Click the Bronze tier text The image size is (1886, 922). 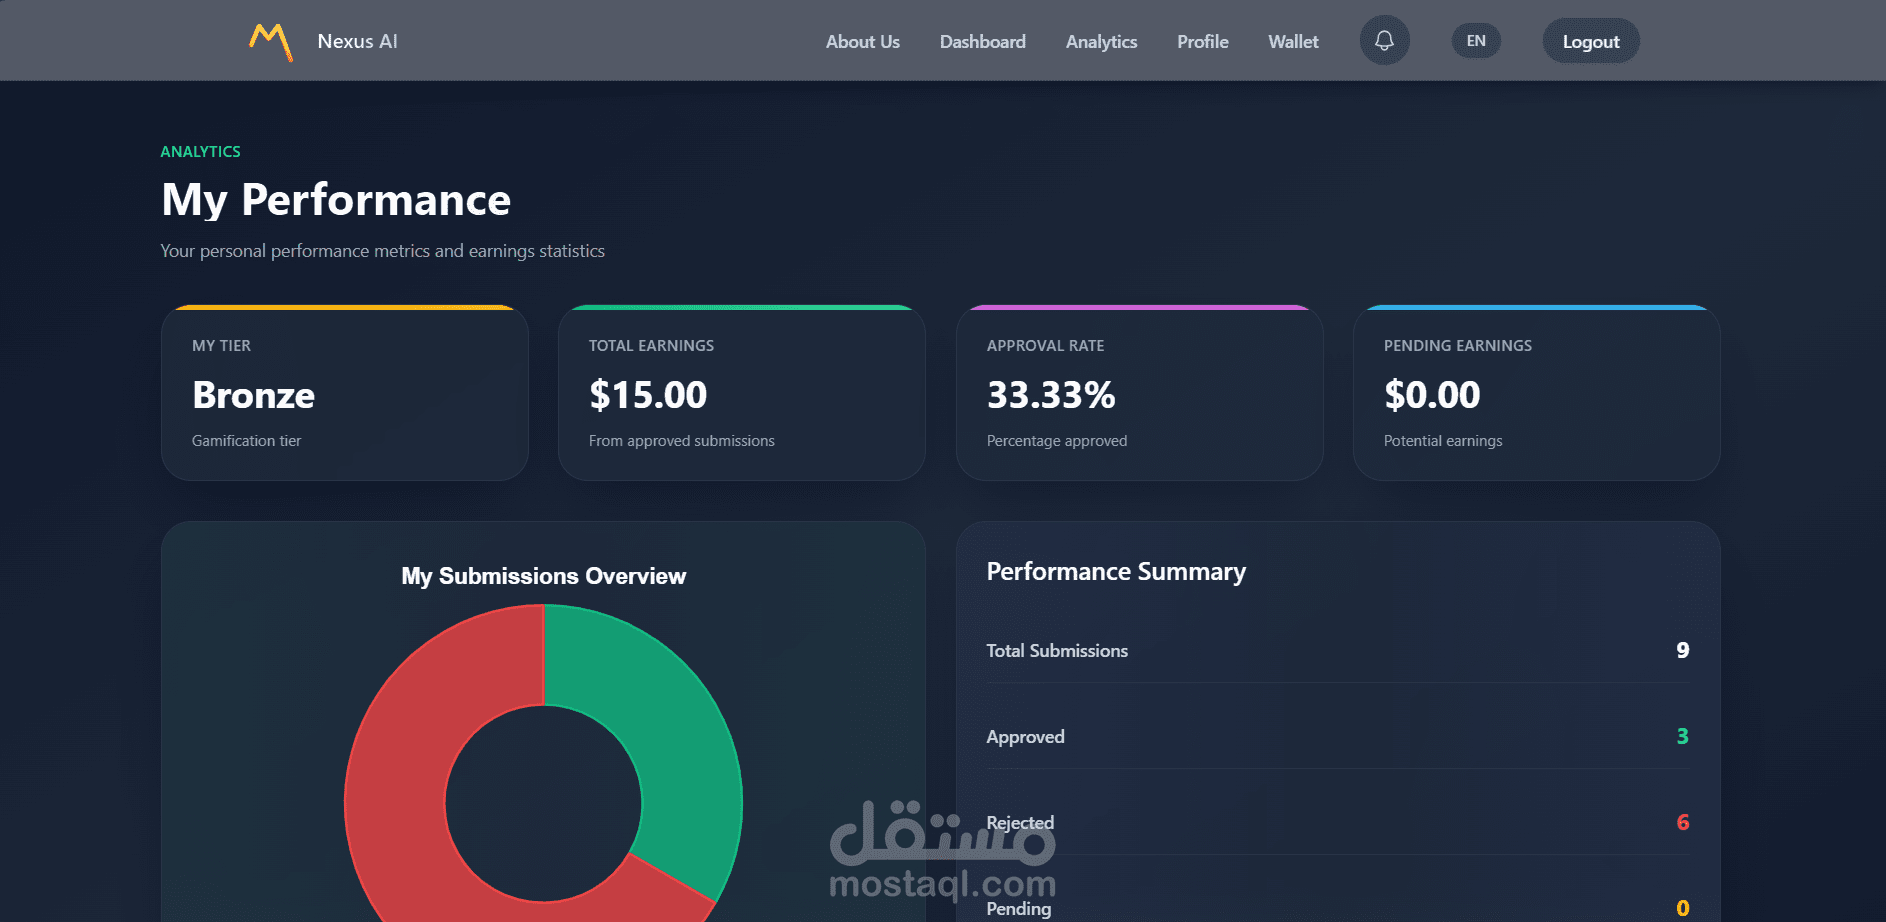[x=254, y=395]
